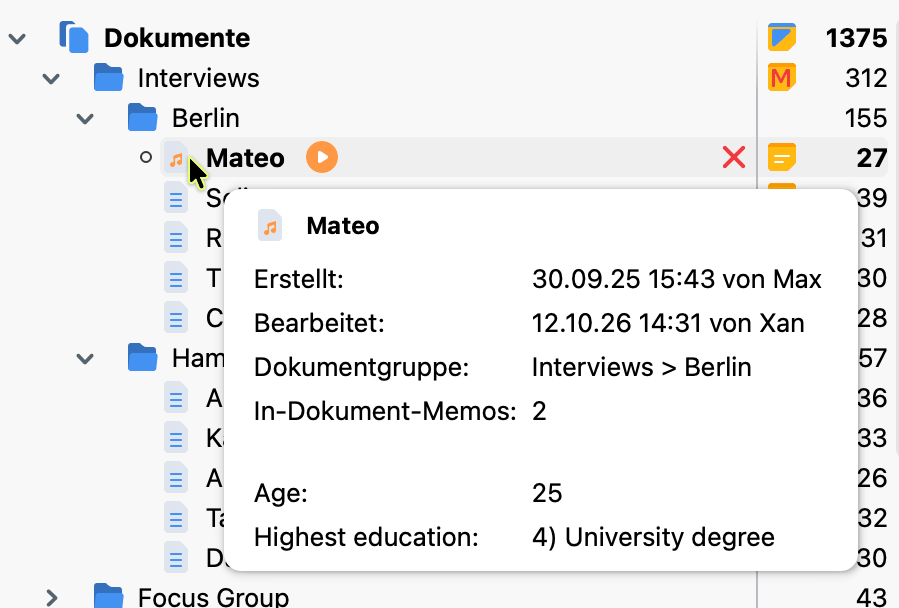Click the Ham folder icon
Image resolution: width=899 pixels, height=608 pixels.
pyautogui.click(x=142, y=357)
